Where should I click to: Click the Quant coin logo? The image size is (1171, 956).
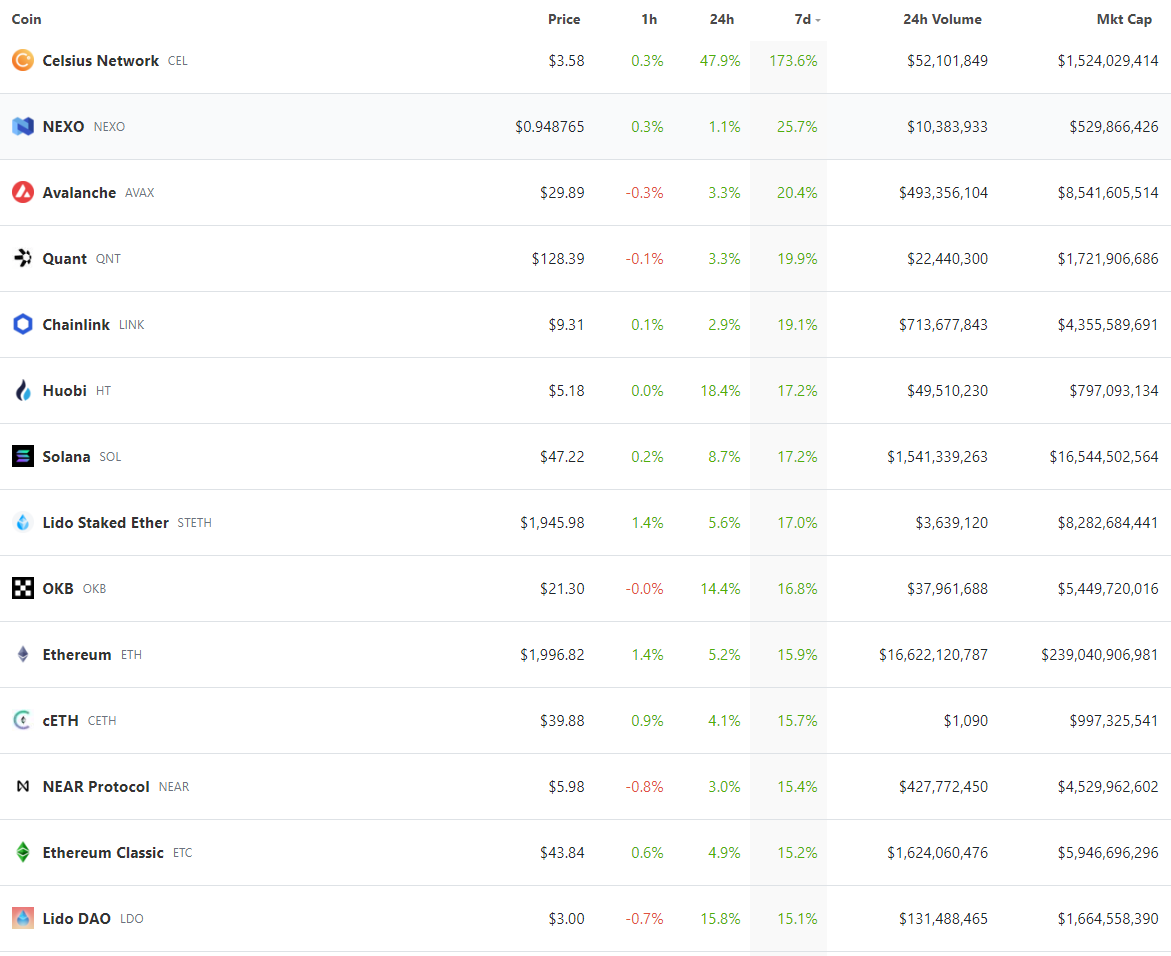coord(23,258)
